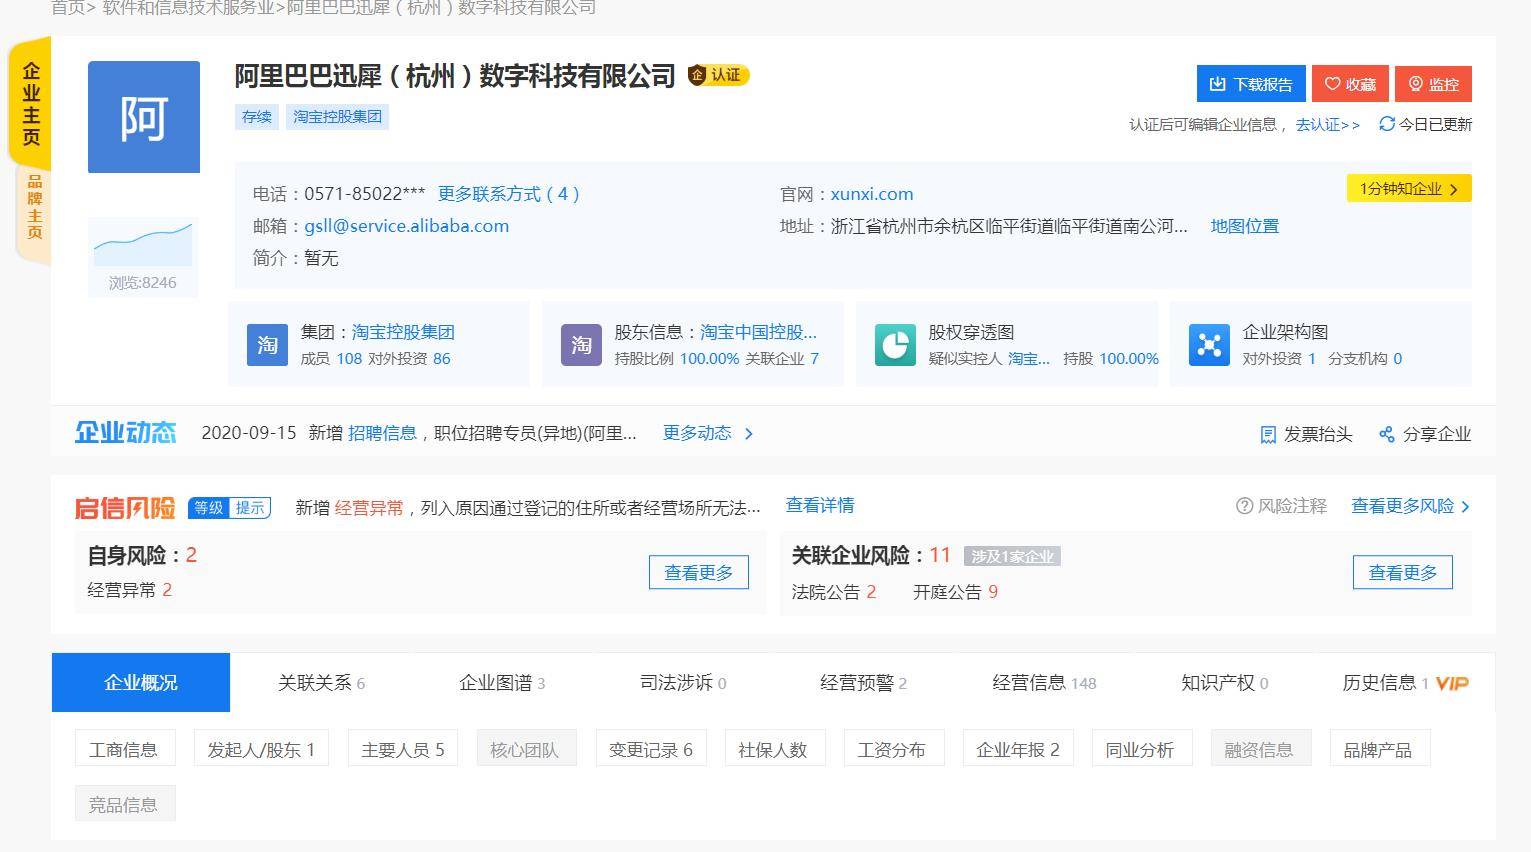
Task: Click the 分享企业 share button
Action: point(1425,434)
